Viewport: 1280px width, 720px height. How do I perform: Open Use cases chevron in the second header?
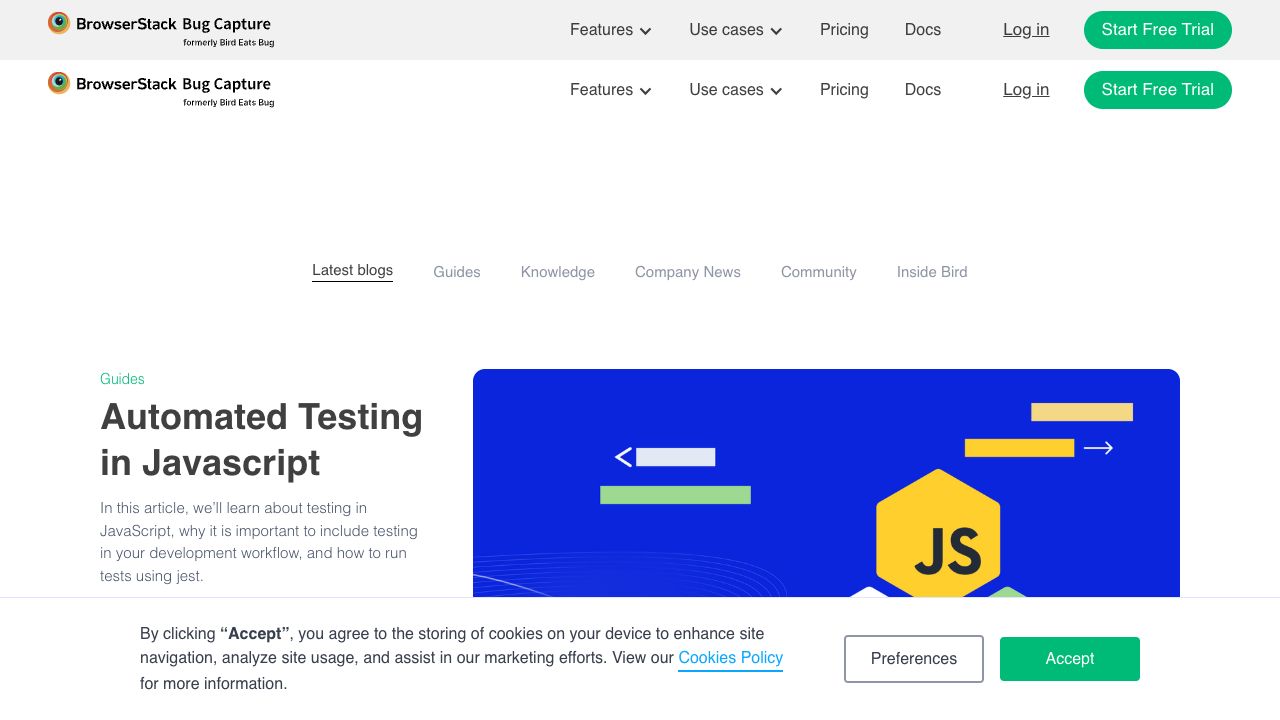(776, 91)
